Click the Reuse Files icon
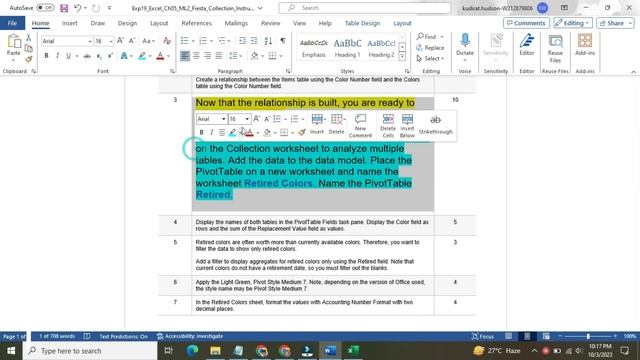Image resolution: width=640 pixels, height=360 pixels. pyautogui.click(x=555, y=48)
